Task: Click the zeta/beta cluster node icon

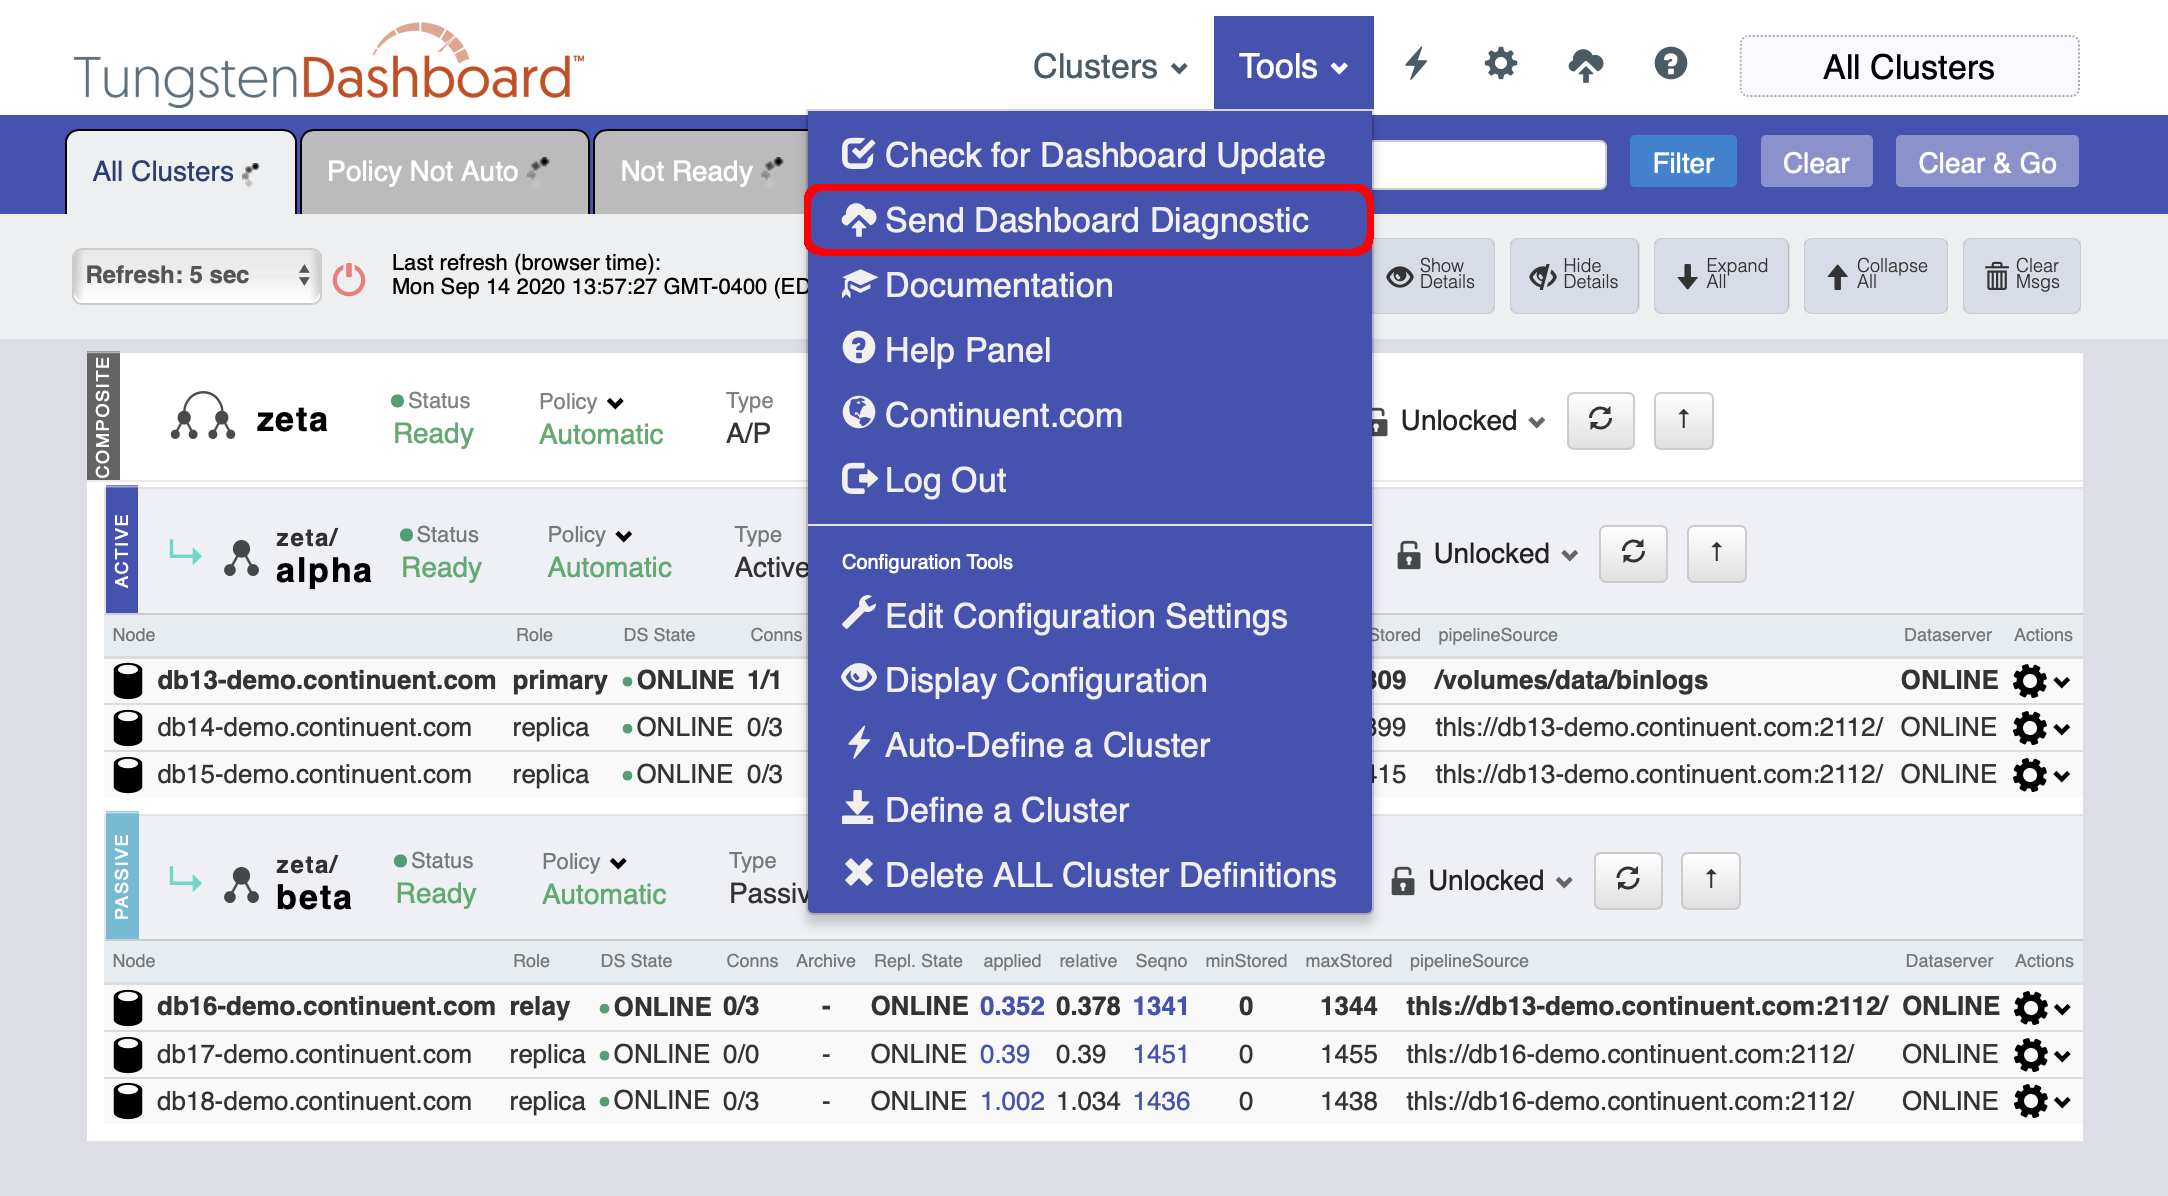Action: click(x=241, y=885)
